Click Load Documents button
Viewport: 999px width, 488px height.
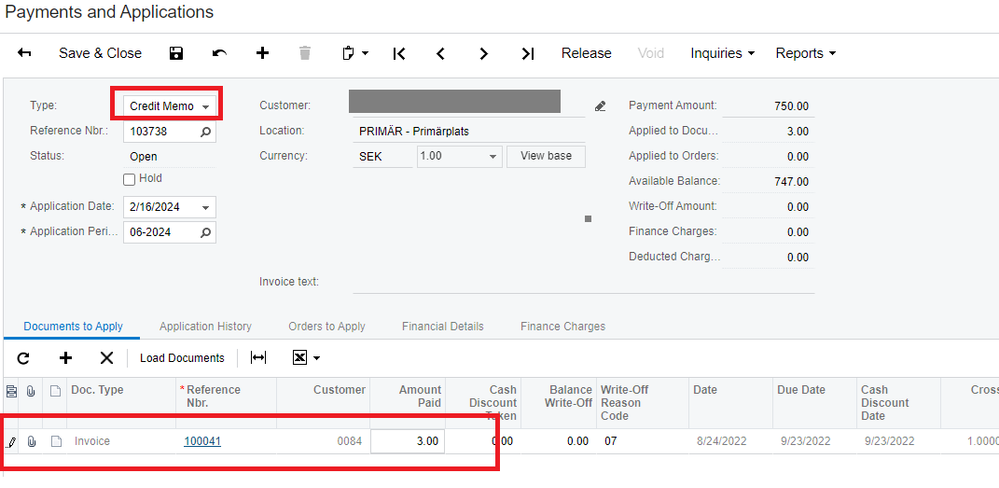182,358
